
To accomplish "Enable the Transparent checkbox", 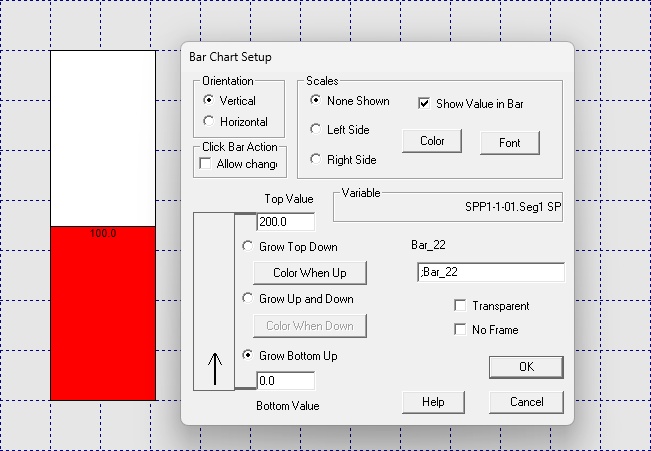I will coord(460,306).
